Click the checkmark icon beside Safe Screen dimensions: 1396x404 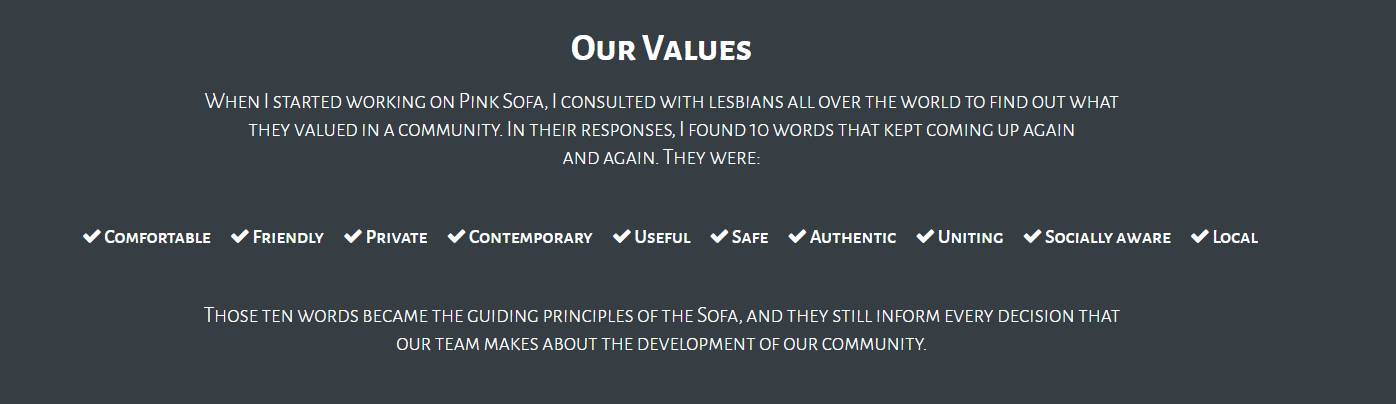pyautogui.click(x=719, y=236)
